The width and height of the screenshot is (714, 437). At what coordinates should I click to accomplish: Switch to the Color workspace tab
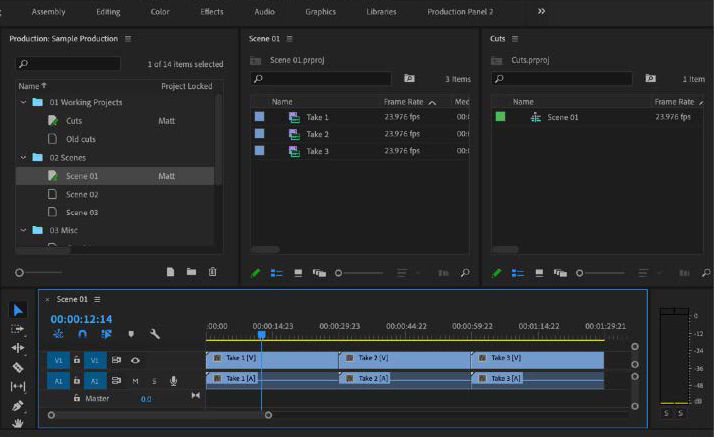(x=159, y=12)
